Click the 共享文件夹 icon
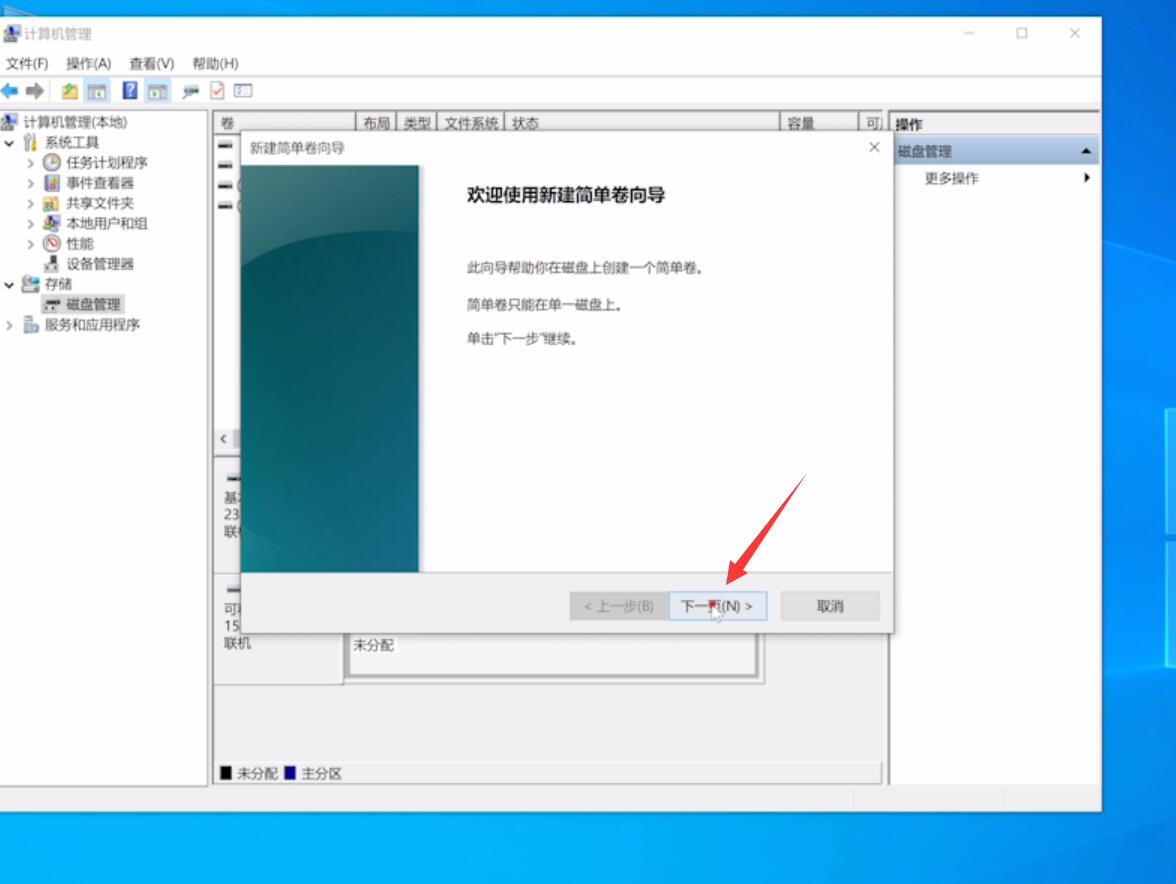1176x884 pixels. pos(51,203)
